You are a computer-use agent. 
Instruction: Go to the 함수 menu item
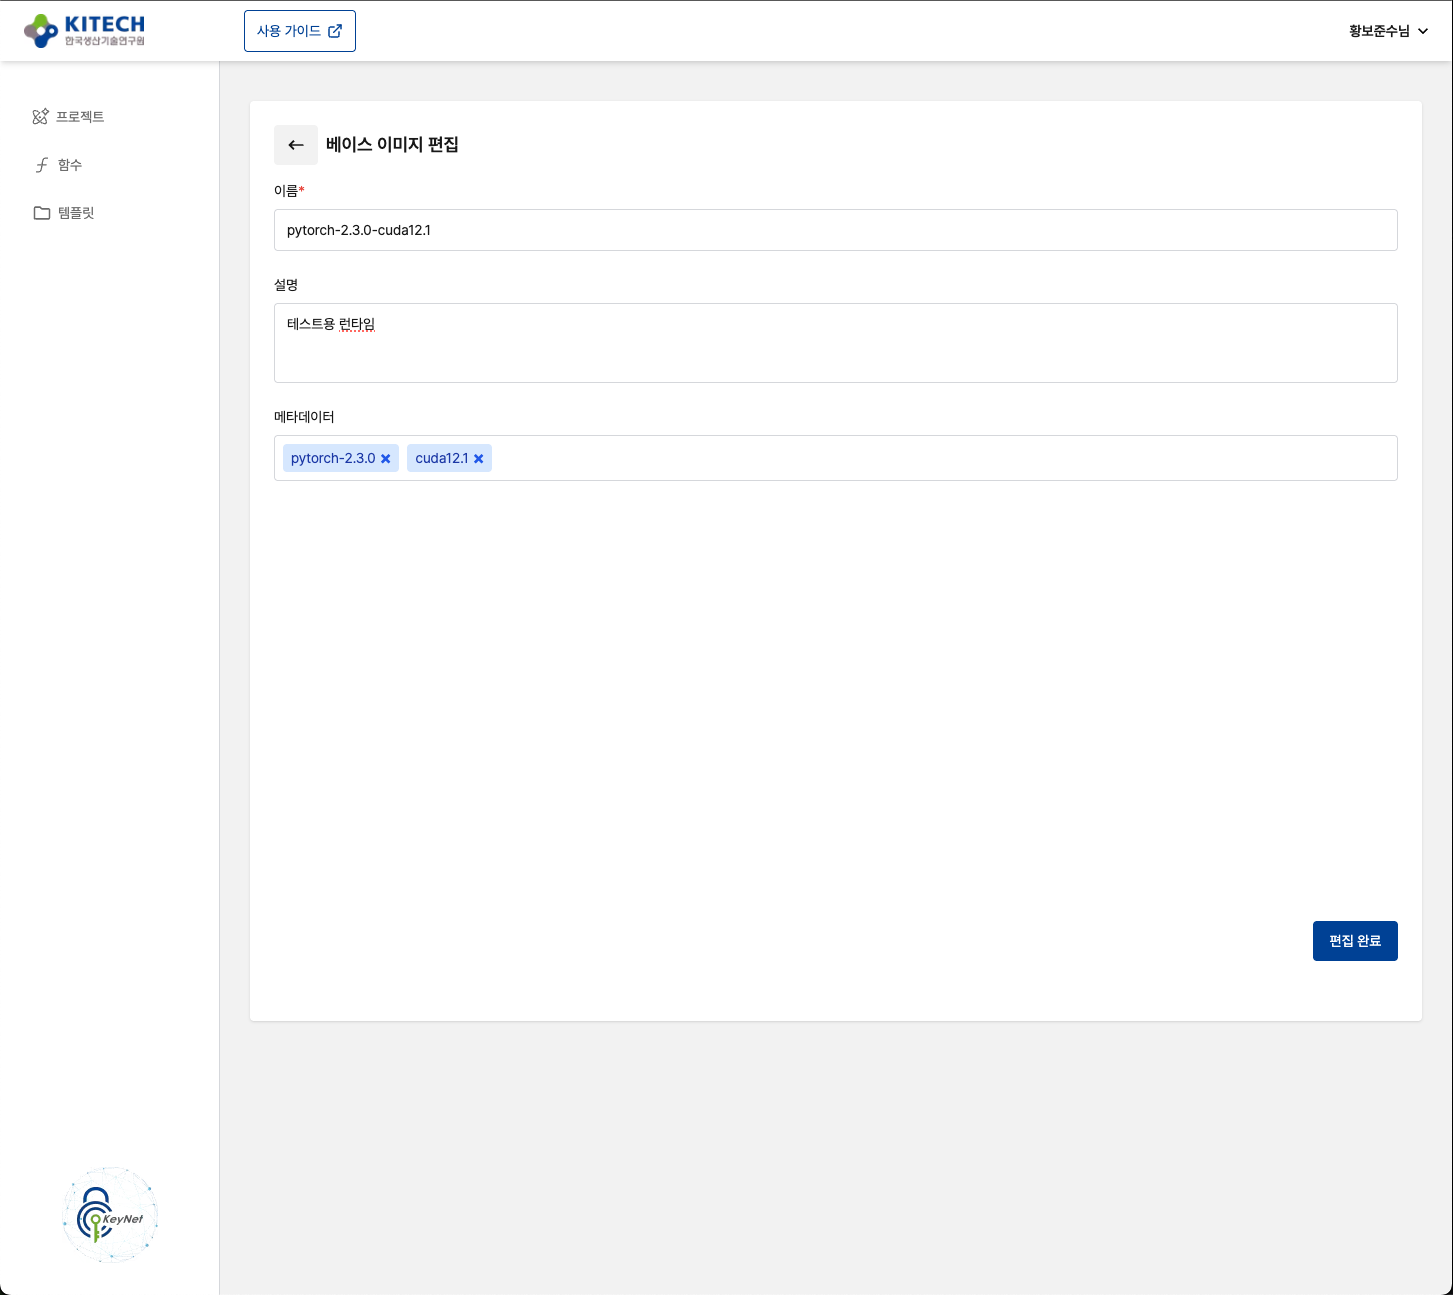coord(70,165)
